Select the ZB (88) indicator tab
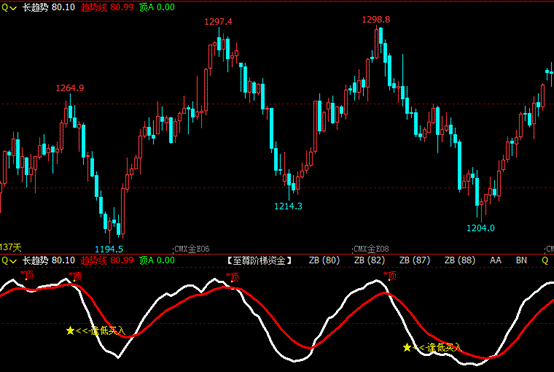 [x=460, y=261]
